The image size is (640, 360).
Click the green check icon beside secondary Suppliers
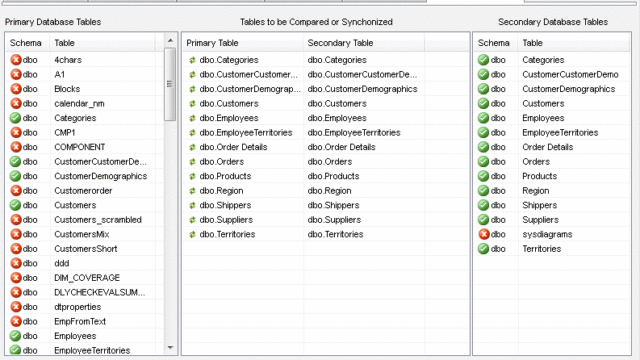(x=484, y=220)
